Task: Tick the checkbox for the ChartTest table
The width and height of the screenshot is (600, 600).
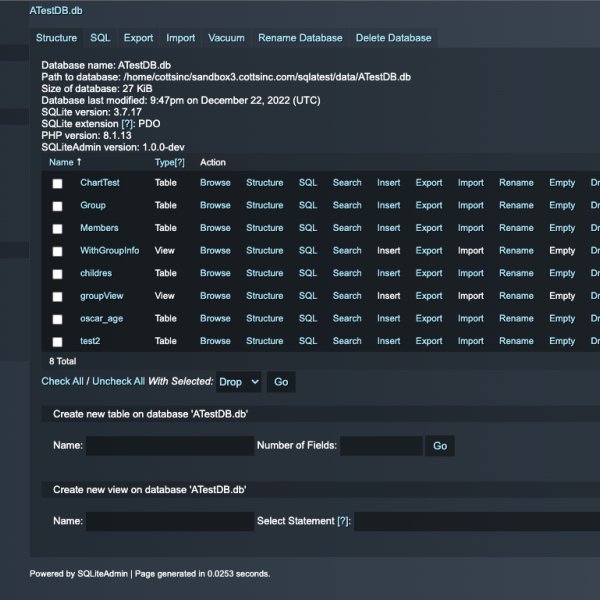Action: coord(57,183)
